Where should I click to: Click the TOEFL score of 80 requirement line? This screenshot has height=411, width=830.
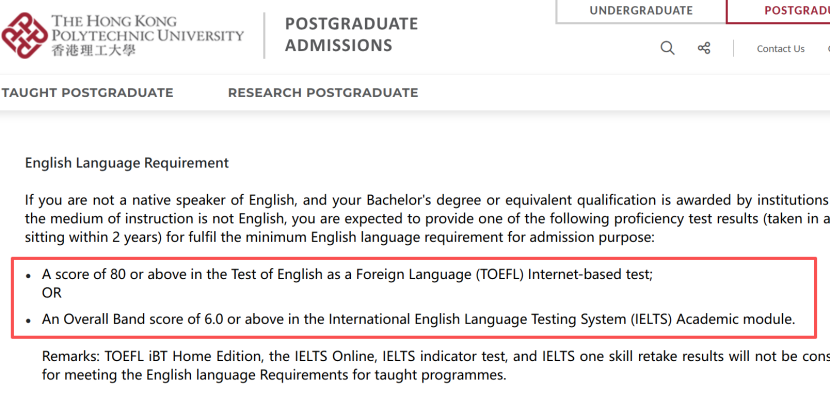click(347, 274)
